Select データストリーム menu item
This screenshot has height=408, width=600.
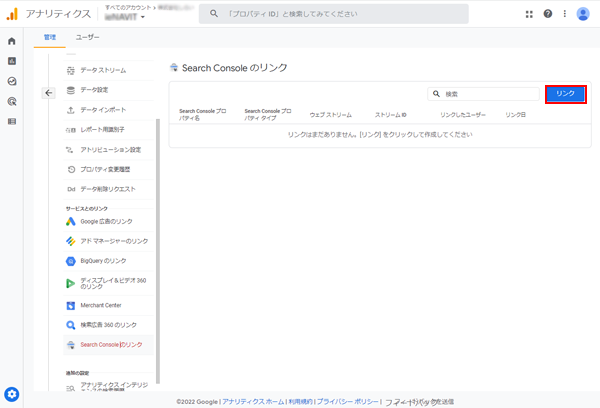pyautogui.click(x=108, y=70)
